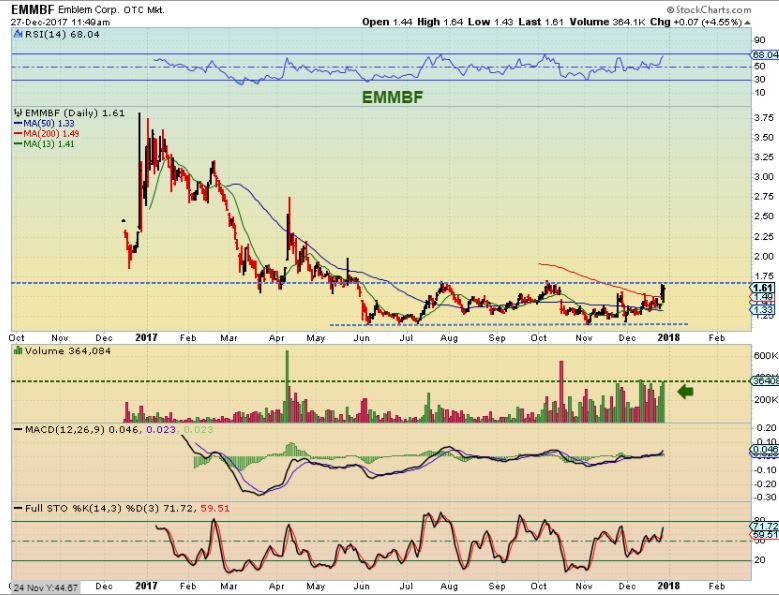
Task: Click the 3.75 price axis label
Action: tap(764, 118)
